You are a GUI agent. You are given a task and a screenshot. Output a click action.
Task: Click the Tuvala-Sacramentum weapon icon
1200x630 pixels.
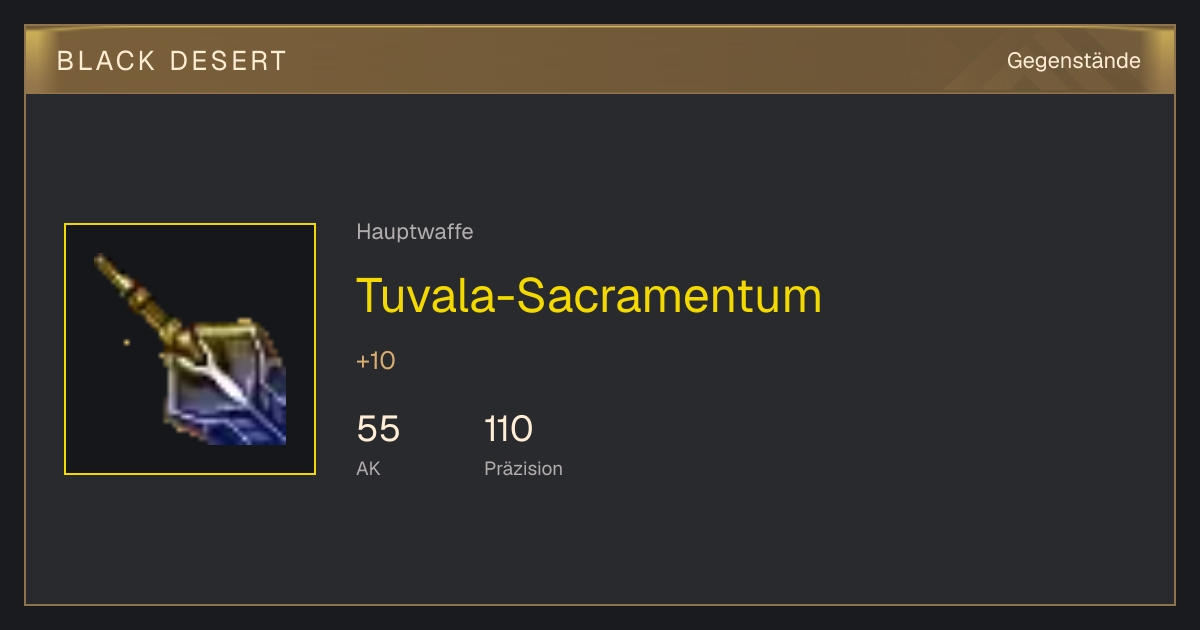pyautogui.click(x=190, y=349)
